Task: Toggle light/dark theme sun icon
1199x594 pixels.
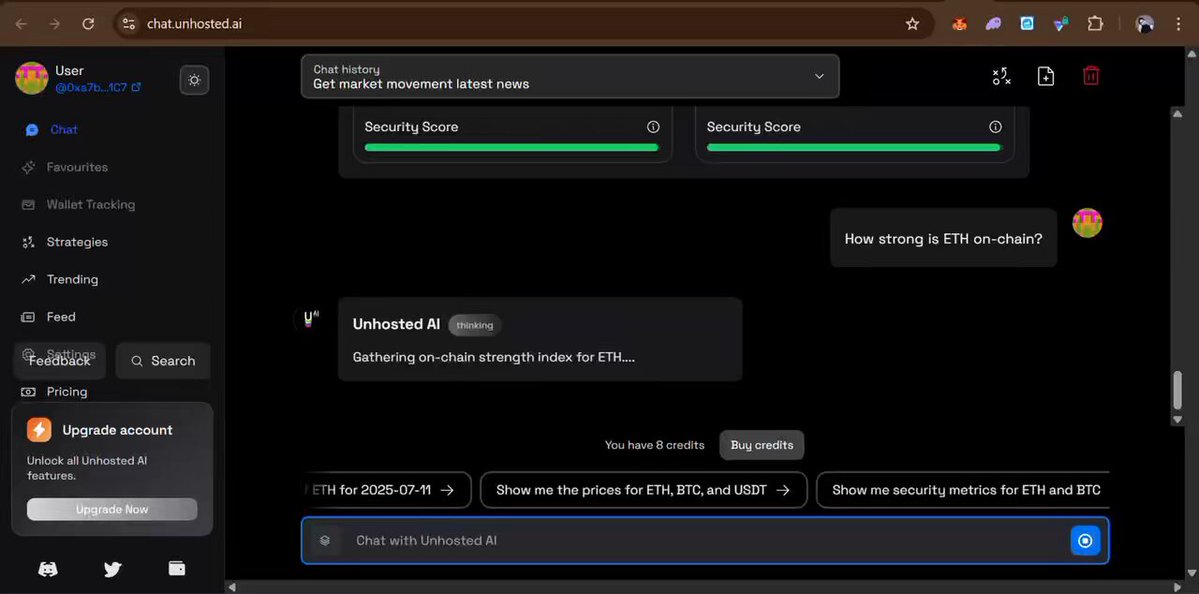Action: pos(194,80)
